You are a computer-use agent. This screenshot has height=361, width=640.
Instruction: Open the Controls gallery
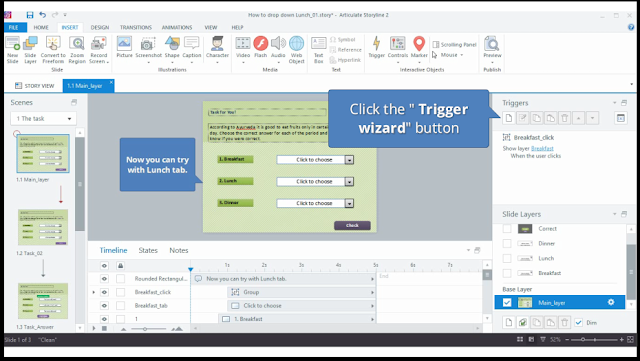(398, 50)
